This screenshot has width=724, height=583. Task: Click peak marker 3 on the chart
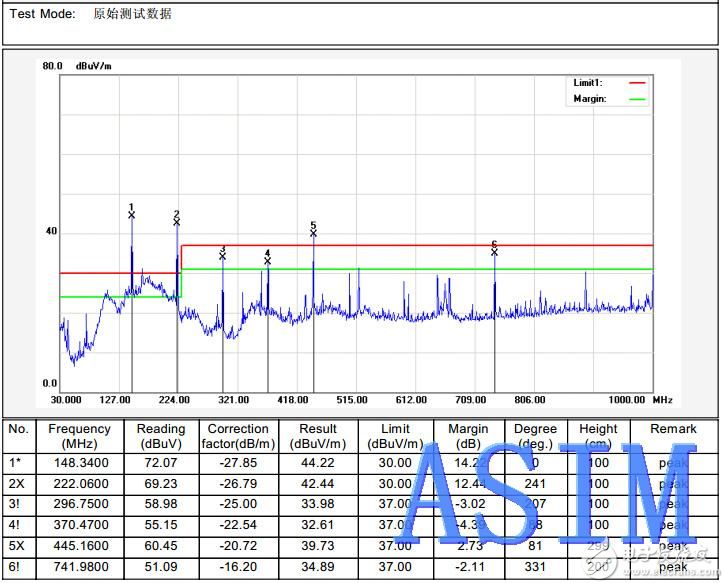223,256
